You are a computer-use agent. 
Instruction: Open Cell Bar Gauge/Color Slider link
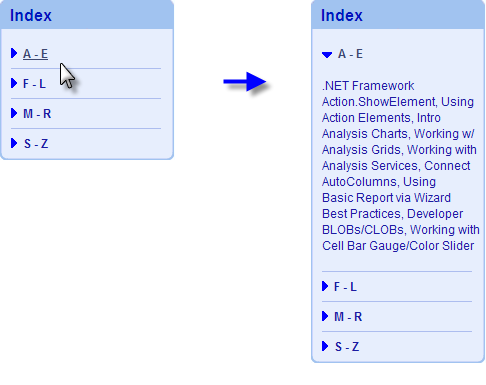(x=398, y=246)
